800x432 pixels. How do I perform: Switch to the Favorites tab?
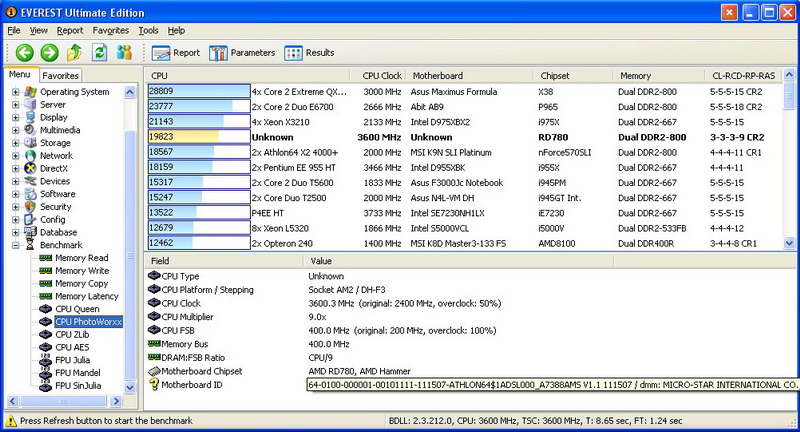(60, 75)
